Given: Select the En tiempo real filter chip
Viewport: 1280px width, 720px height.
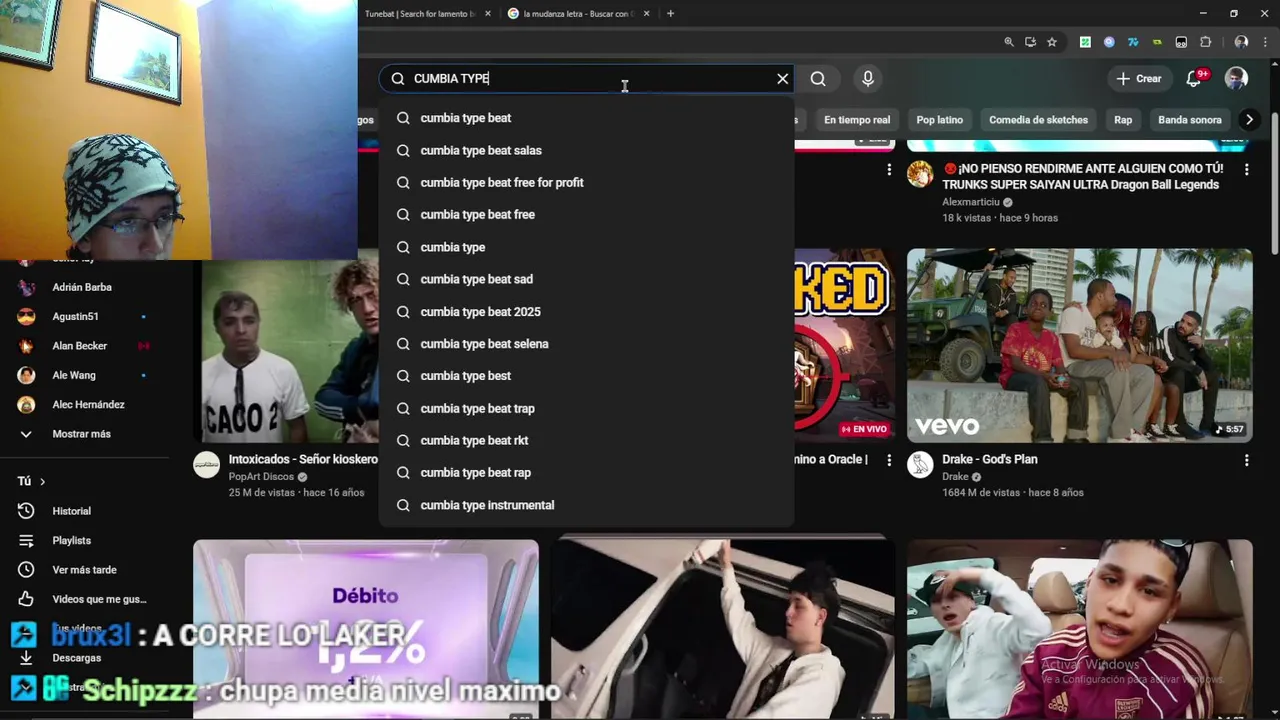Looking at the screenshot, I should pos(856,120).
